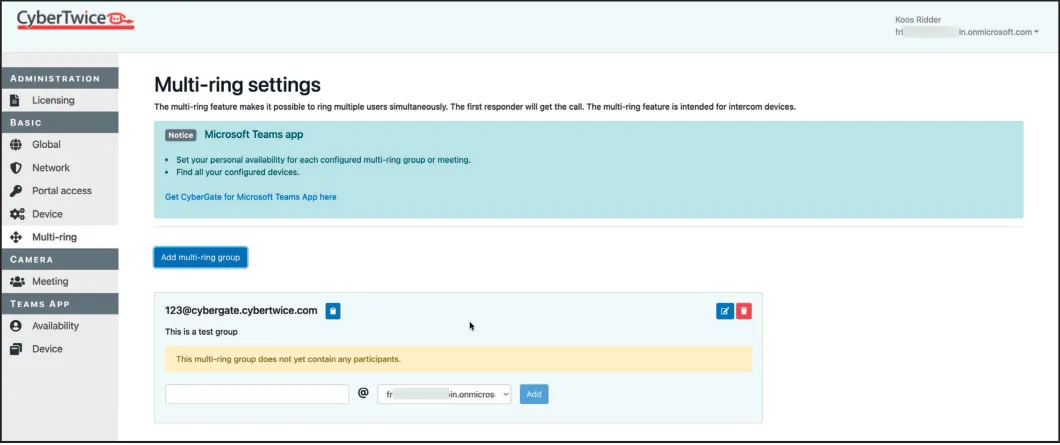Delete the multi-ring group with trash icon

(x=744, y=311)
